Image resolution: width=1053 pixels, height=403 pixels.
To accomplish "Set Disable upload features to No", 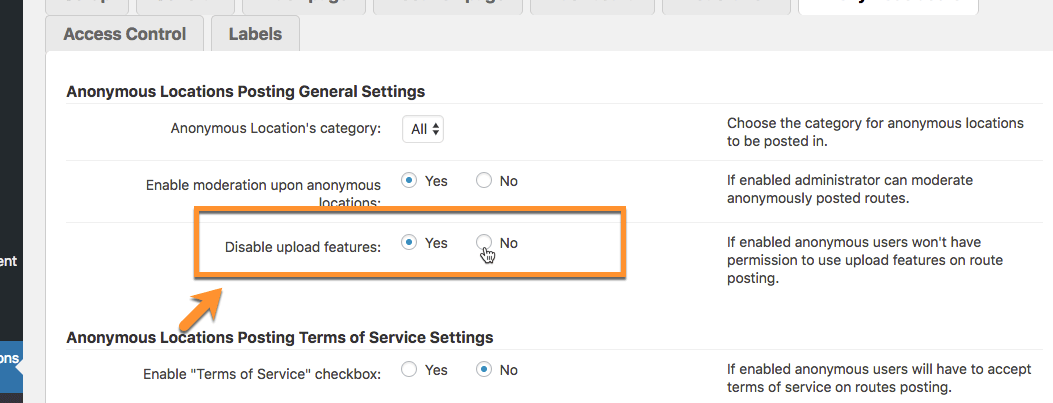I will [484, 243].
